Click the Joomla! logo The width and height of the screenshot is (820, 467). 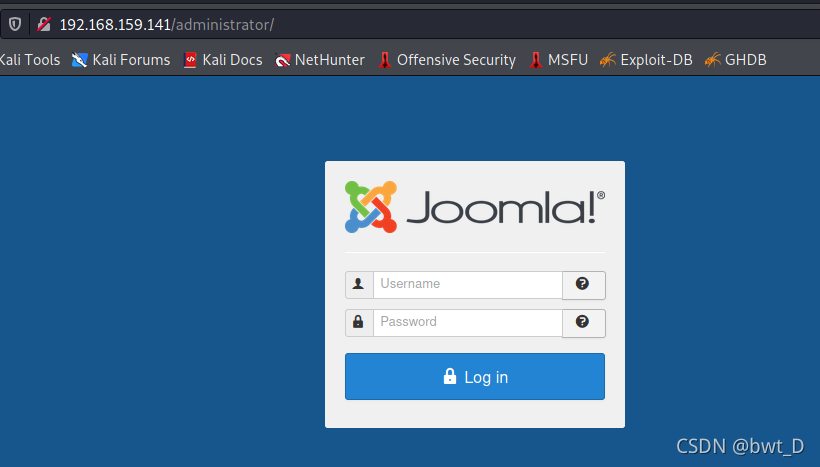click(x=475, y=207)
